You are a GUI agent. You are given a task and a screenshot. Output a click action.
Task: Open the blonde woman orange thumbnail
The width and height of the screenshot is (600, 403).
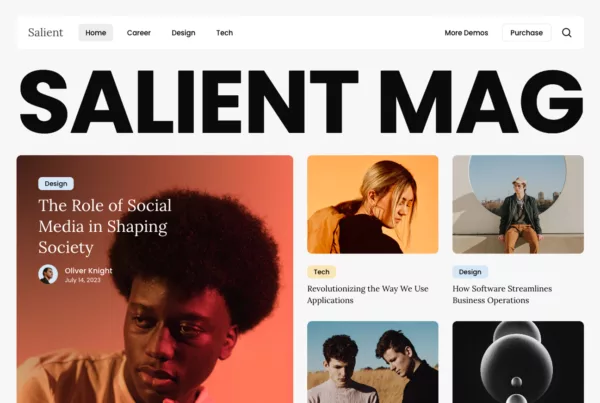[x=373, y=204]
